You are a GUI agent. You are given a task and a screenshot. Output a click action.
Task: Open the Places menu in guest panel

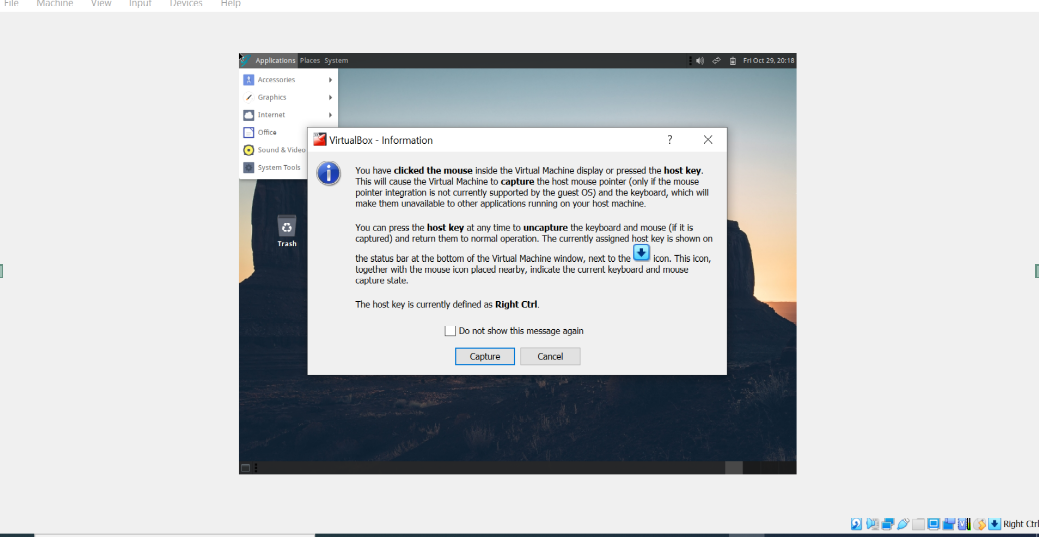(x=309, y=60)
